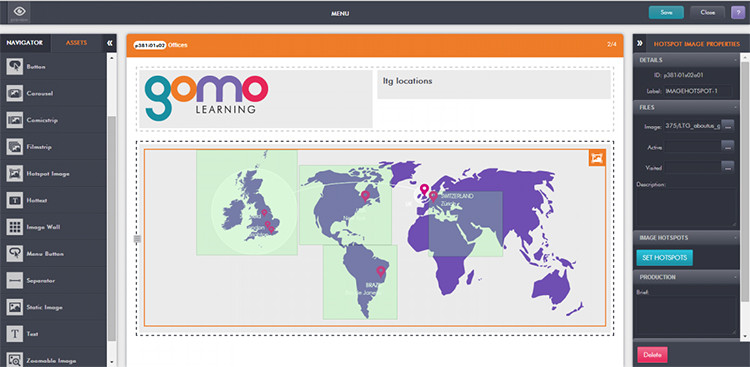The image size is (750, 367).
Task: Browse for the Image file
Action: click(728, 126)
